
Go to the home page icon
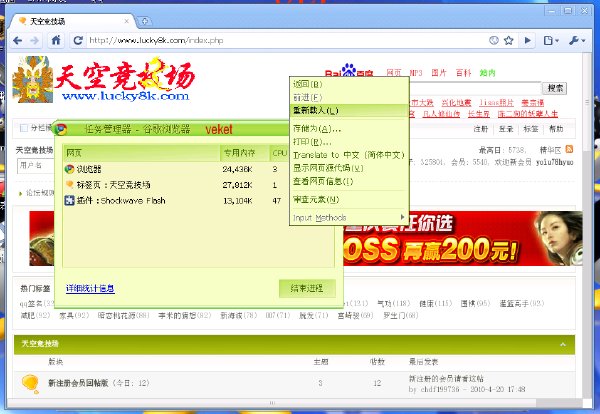[x=56, y=40]
